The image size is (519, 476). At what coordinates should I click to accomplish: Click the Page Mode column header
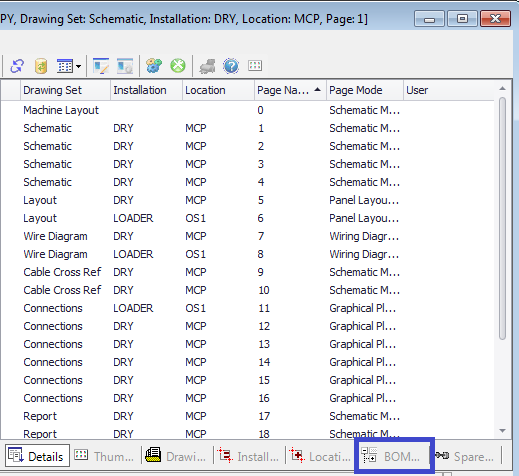point(365,90)
